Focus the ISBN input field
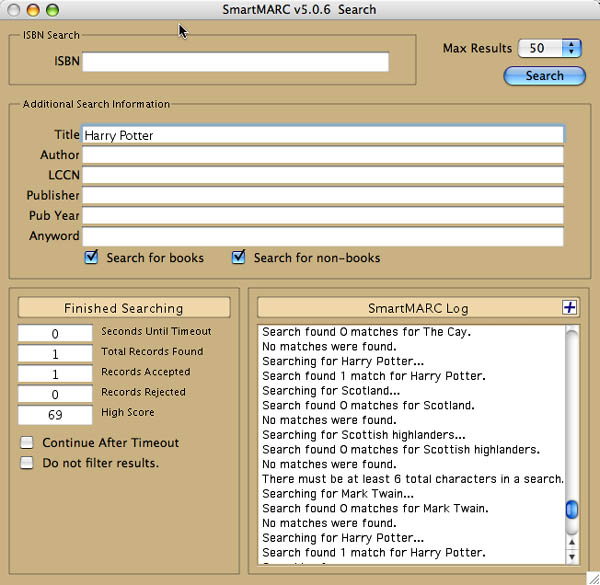 click(236, 62)
